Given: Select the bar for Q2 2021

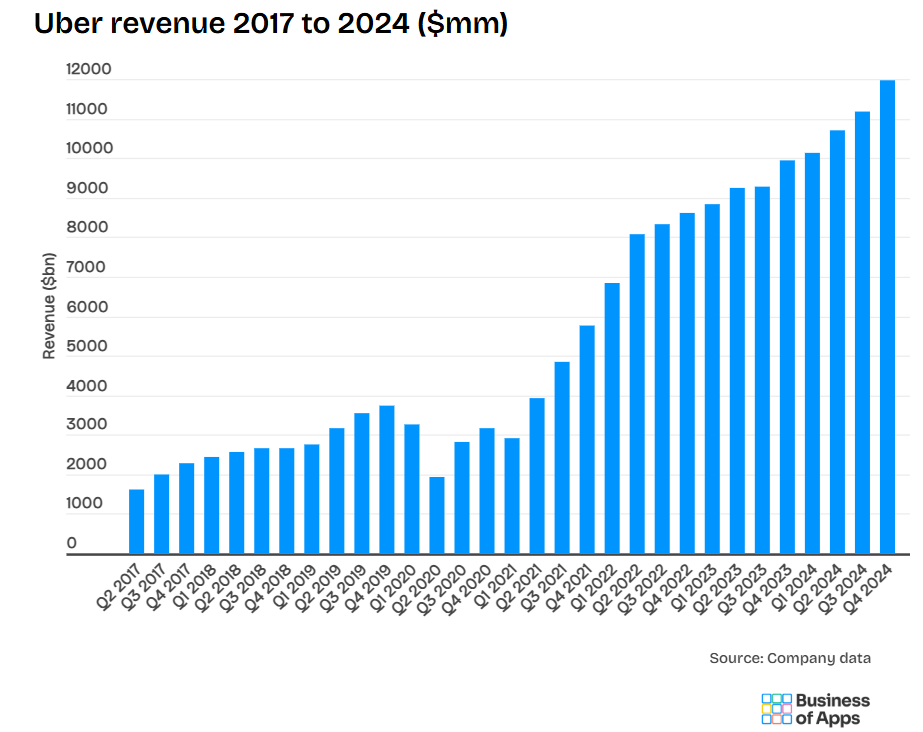Looking at the screenshot, I should pos(537,476).
